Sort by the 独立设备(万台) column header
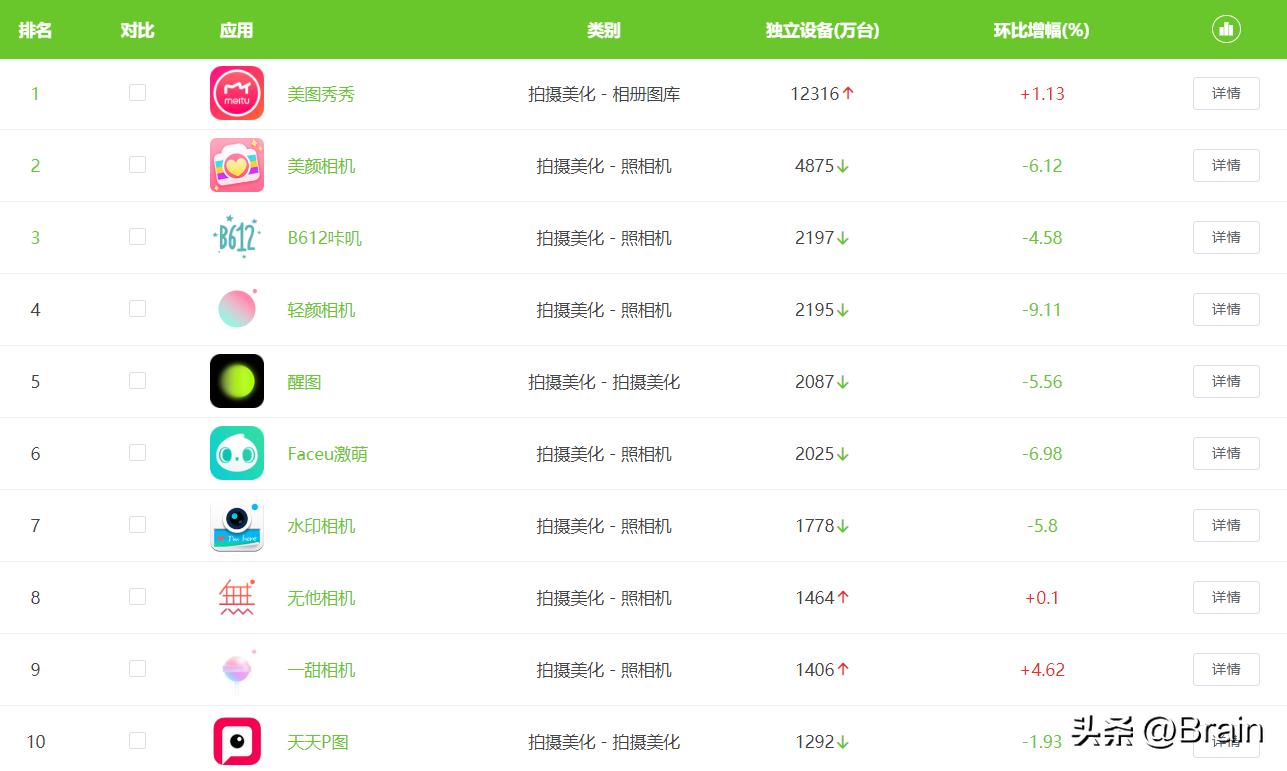1287x771 pixels. [821, 29]
